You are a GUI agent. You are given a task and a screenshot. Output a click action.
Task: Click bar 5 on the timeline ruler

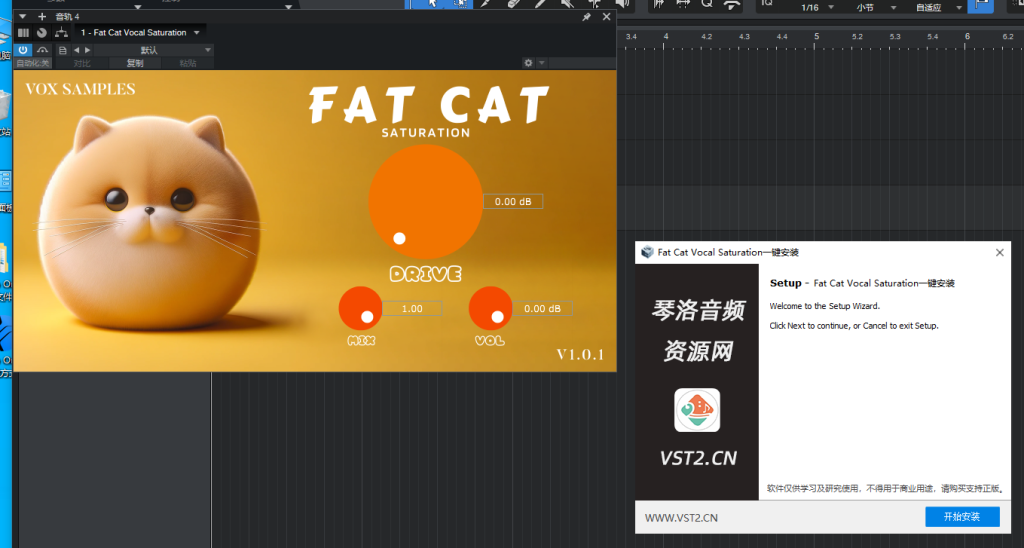816,37
